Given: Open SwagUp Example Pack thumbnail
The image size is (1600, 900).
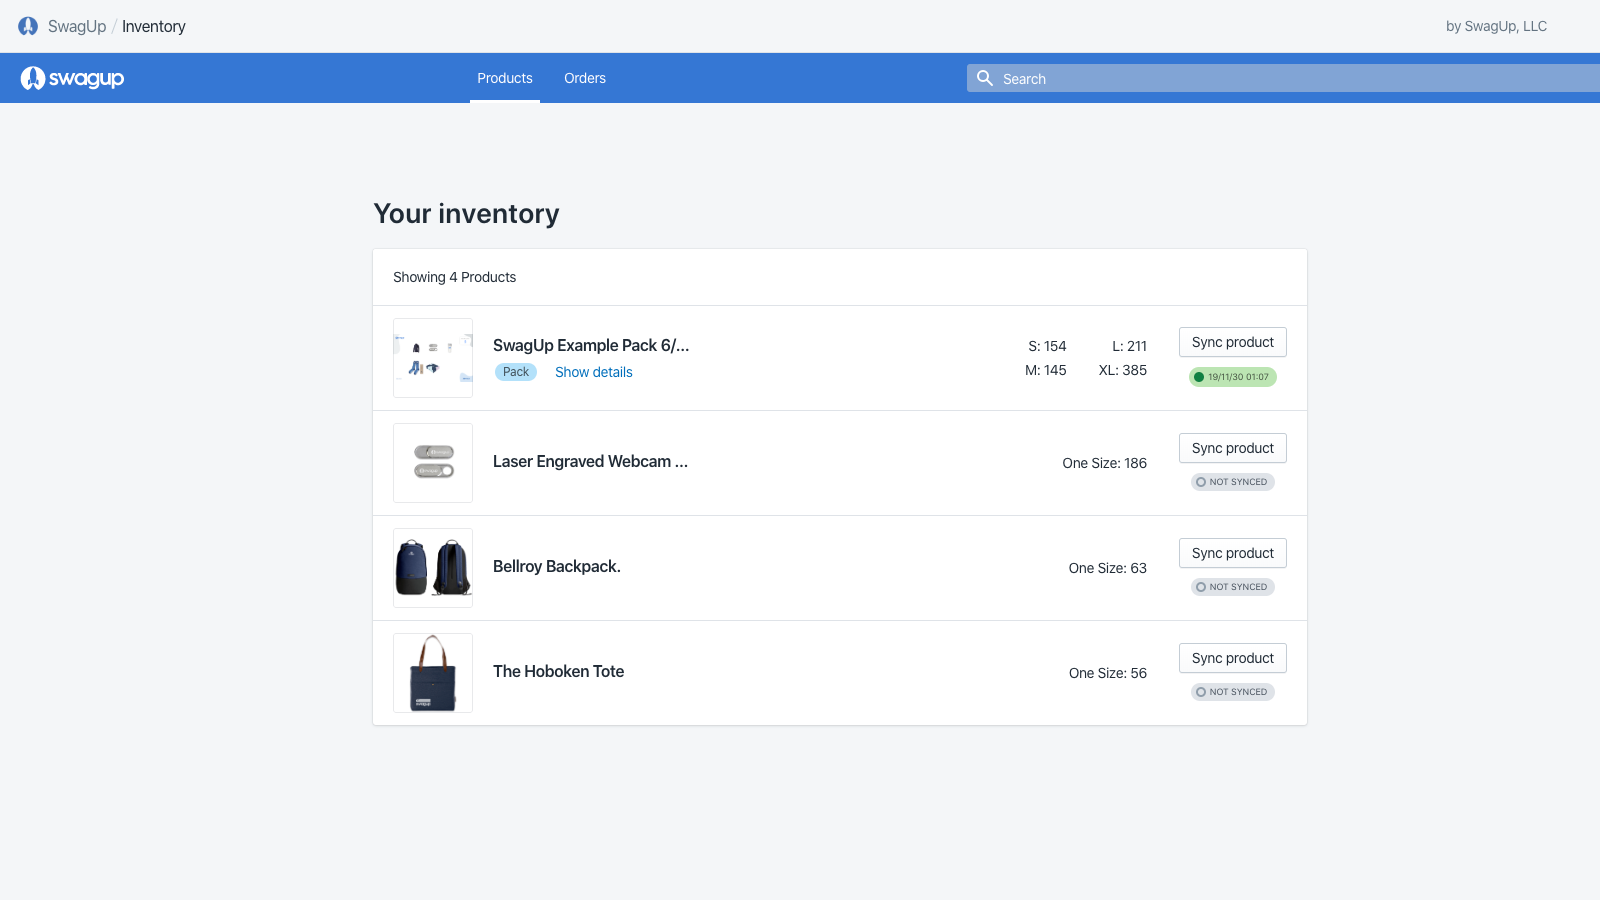Looking at the screenshot, I should (433, 358).
